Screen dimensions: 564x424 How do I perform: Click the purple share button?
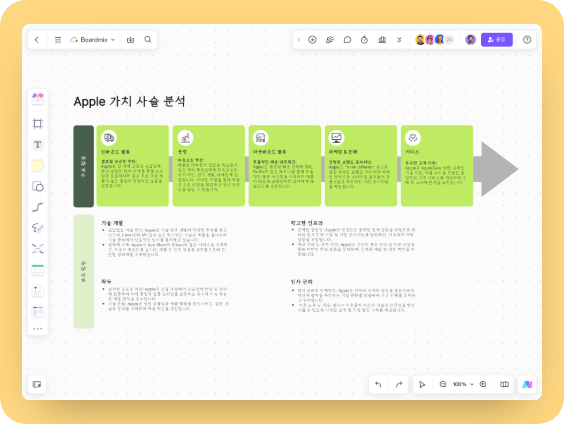coord(497,40)
